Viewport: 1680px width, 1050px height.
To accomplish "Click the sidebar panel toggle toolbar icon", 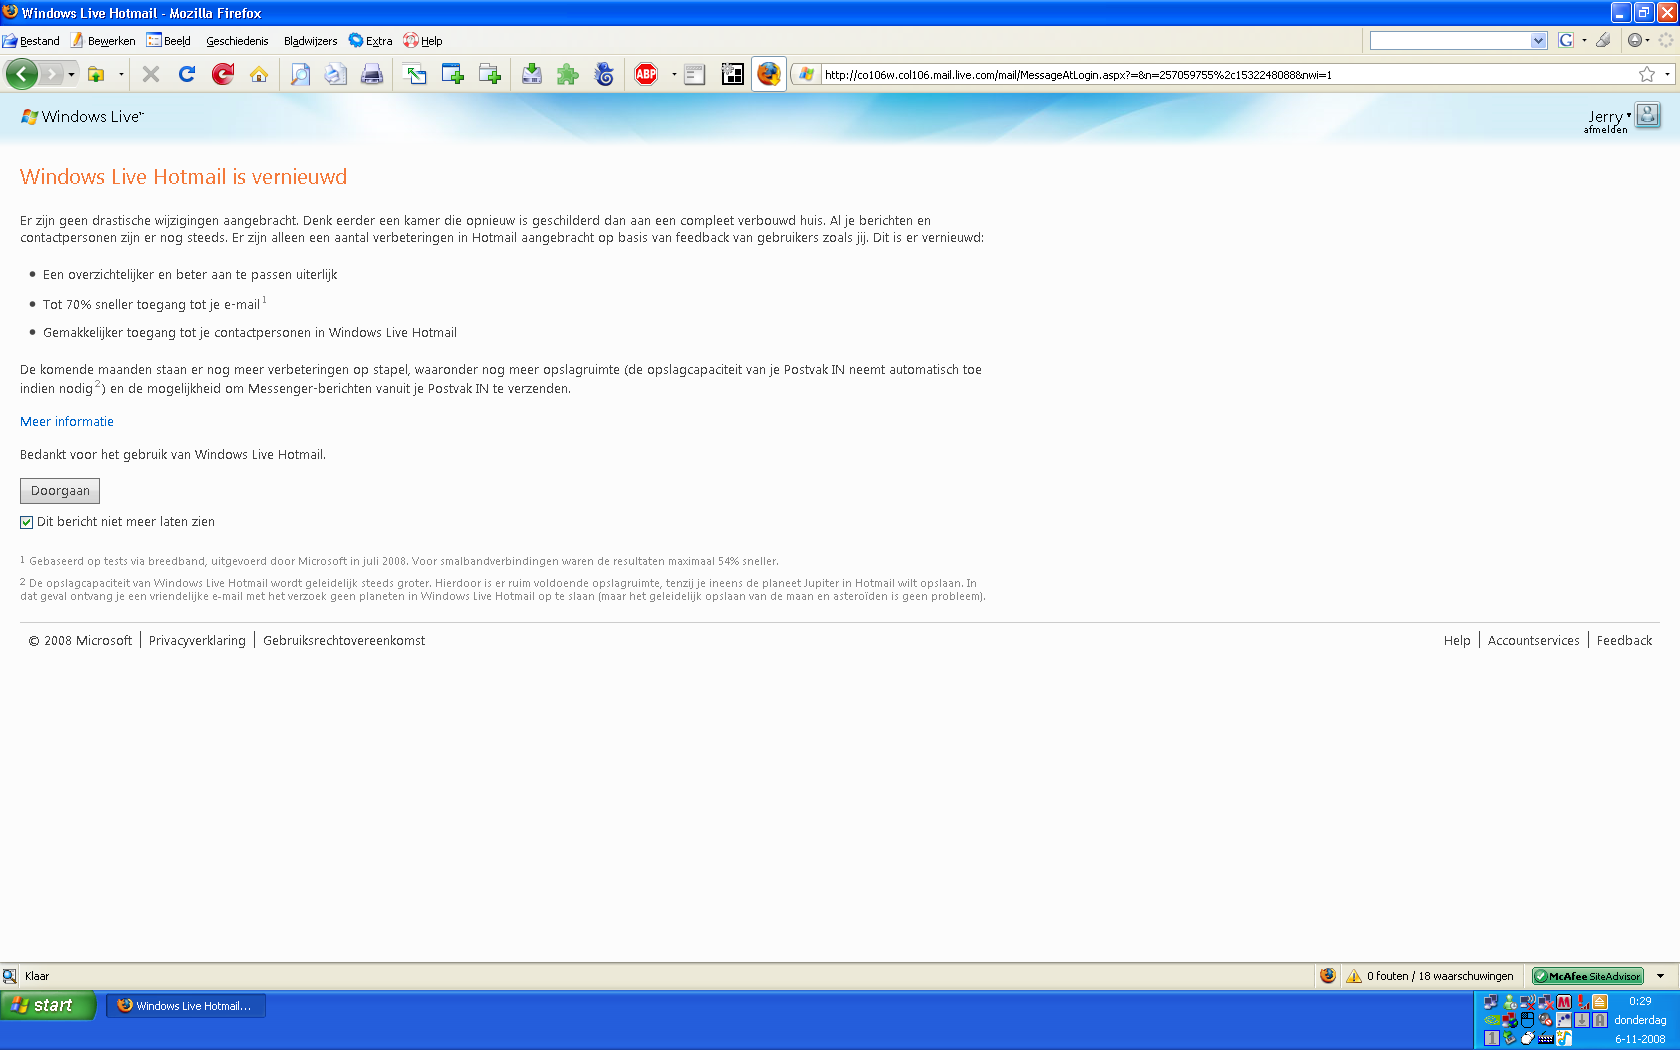I will (695, 74).
